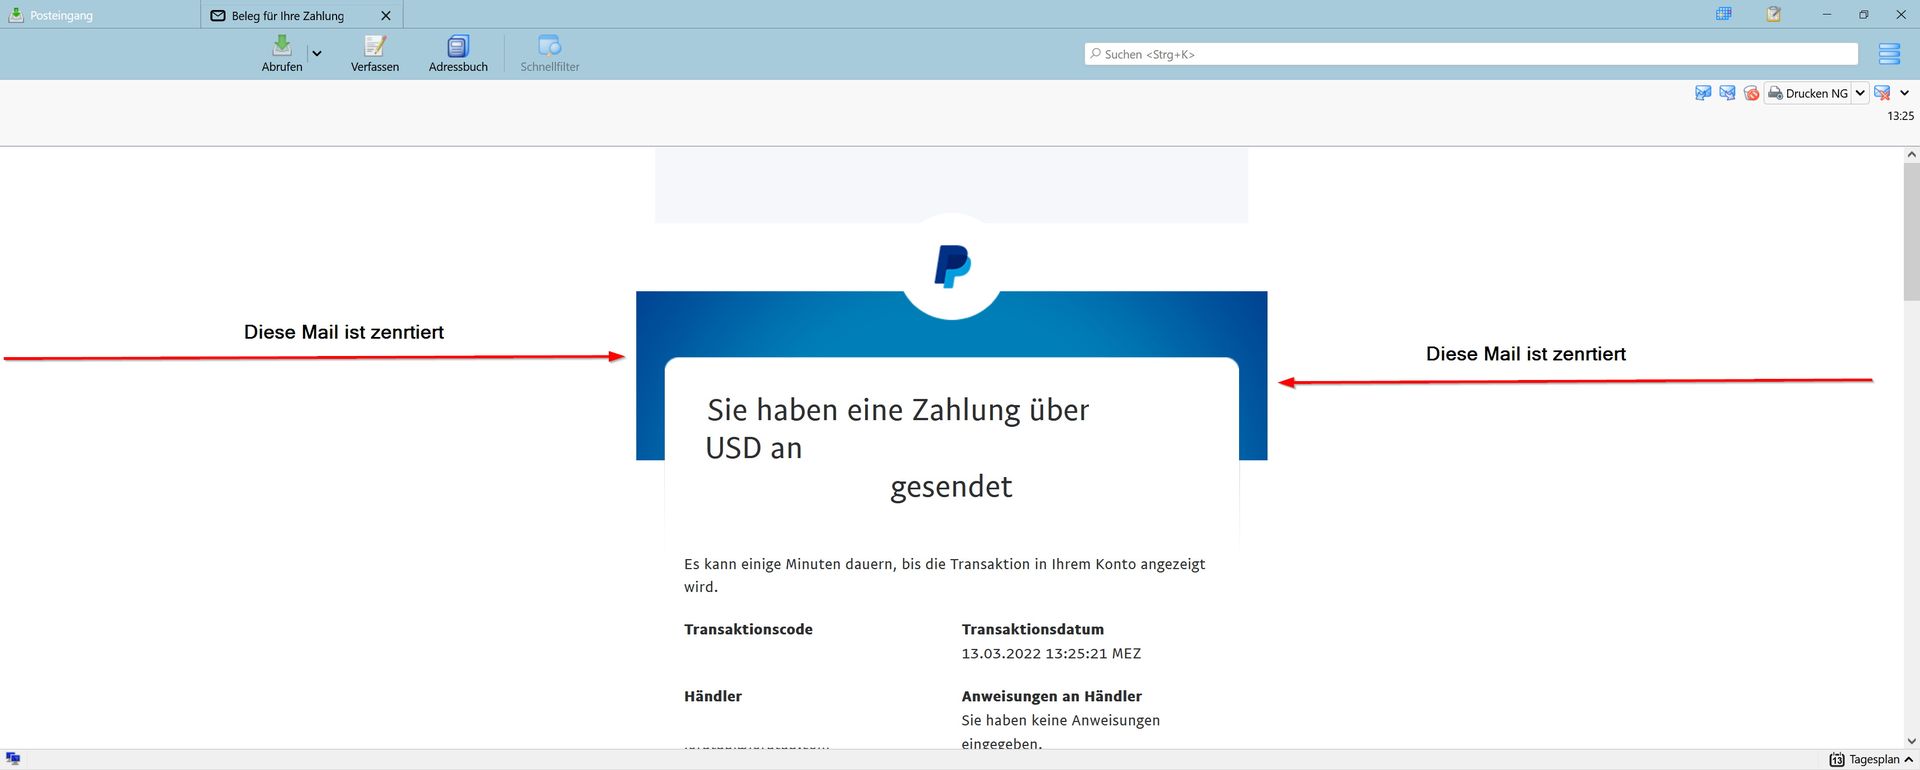Click the Drucken NG print button
Viewport: 1920px width, 770px height.
coord(1808,93)
